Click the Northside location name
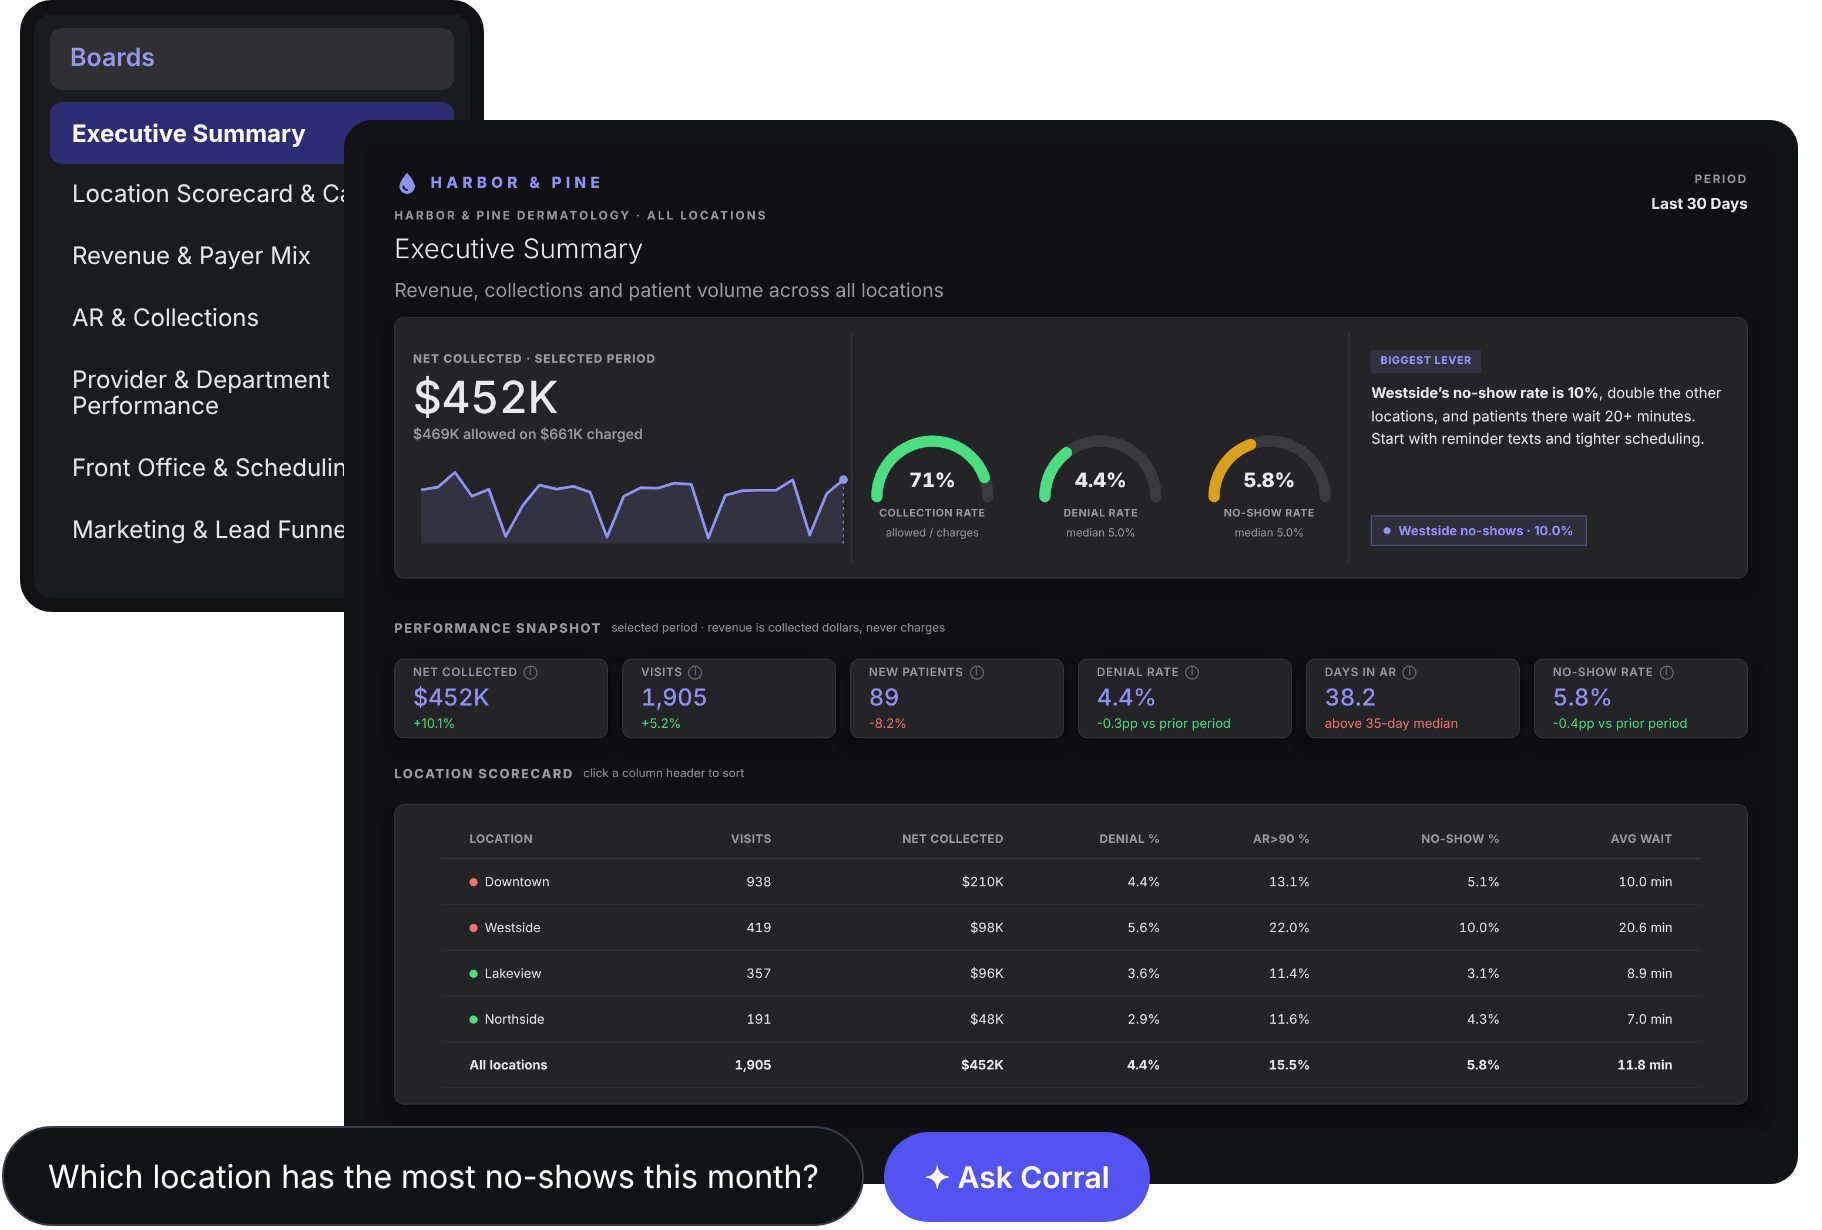The image size is (1822, 1230). click(514, 1020)
